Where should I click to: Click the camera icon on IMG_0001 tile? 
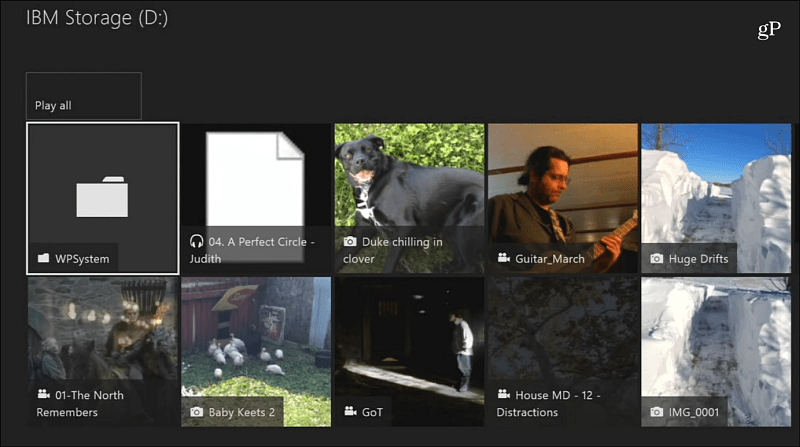click(657, 412)
